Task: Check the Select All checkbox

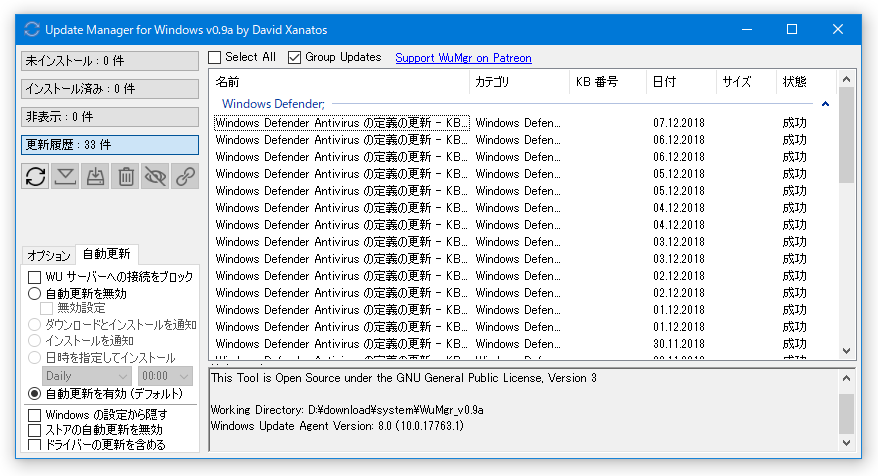Action: coord(215,58)
